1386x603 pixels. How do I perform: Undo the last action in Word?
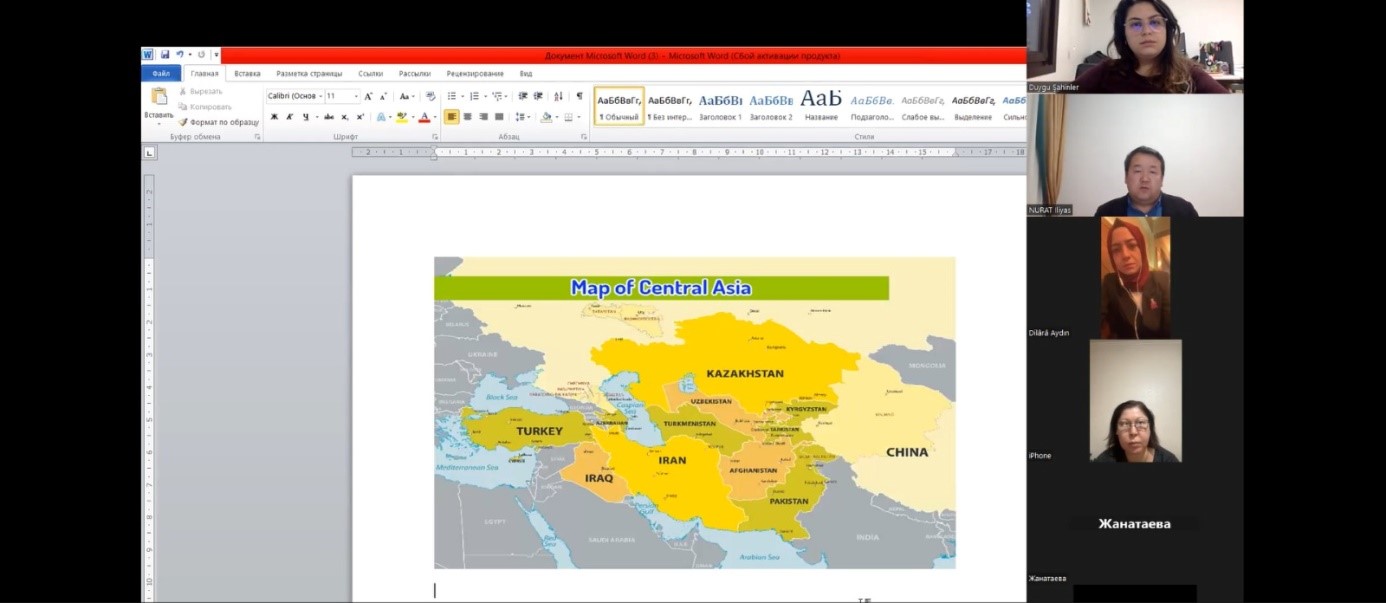(x=180, y=55)
